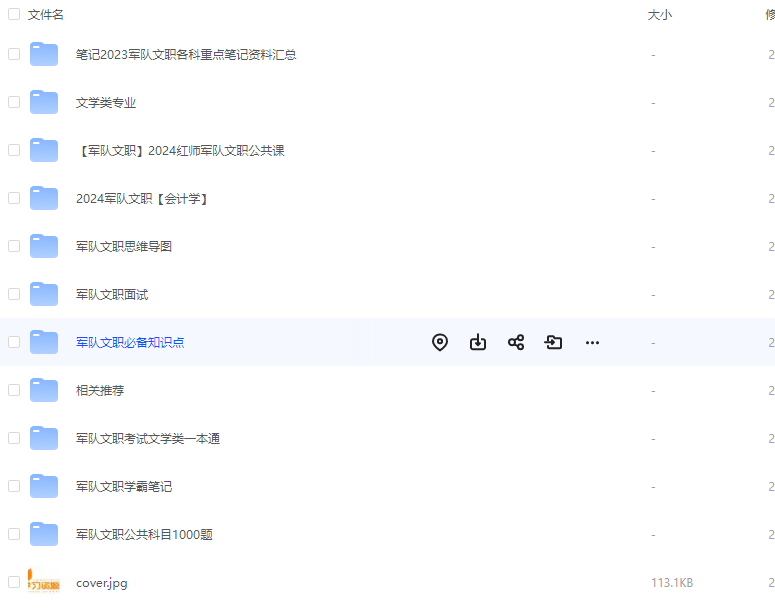Check the box for 文学类专业
This screenshot has height=610, width=775.
click(x=14, y=102)
